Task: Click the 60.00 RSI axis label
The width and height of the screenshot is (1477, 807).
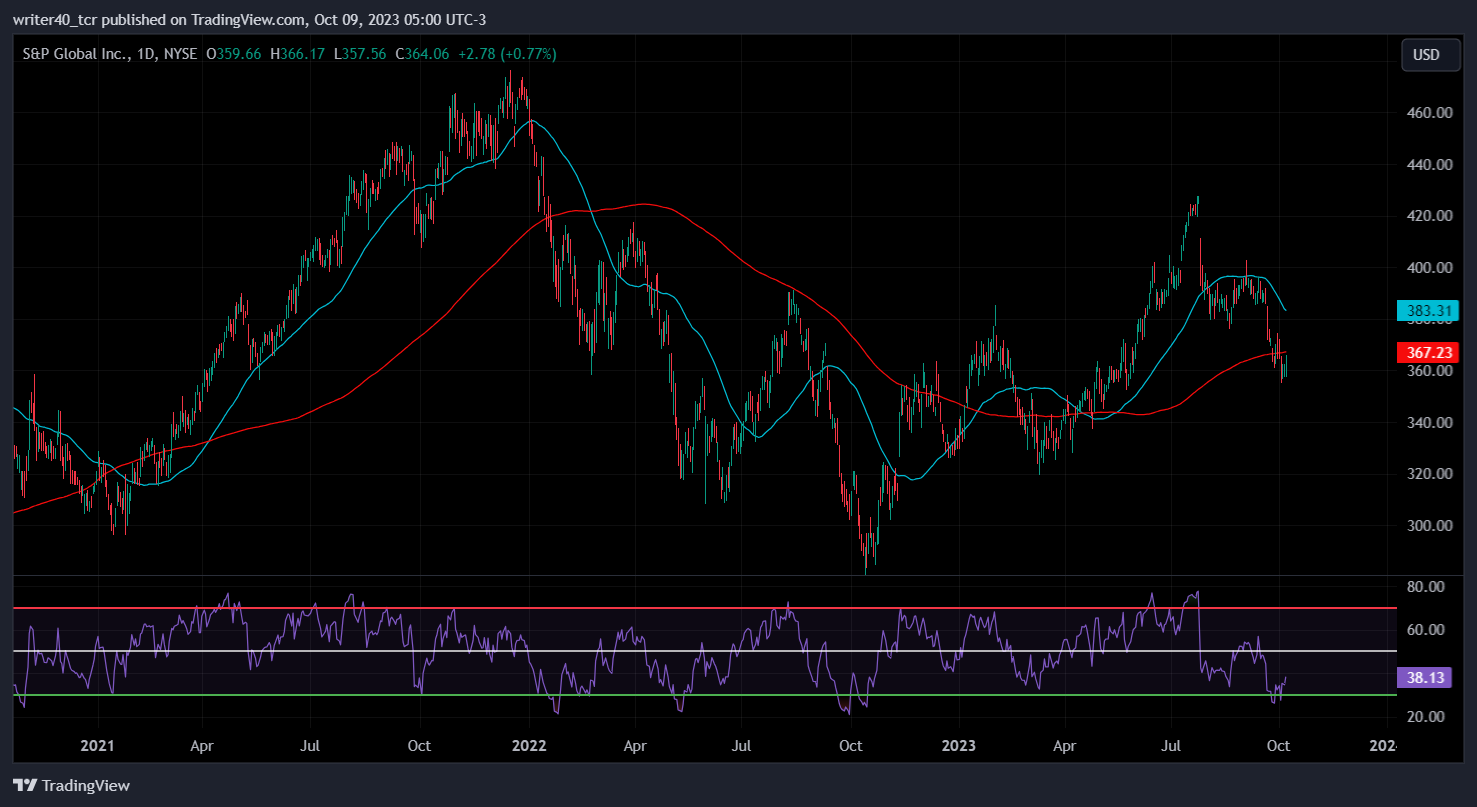Action: click(1425, 630)
